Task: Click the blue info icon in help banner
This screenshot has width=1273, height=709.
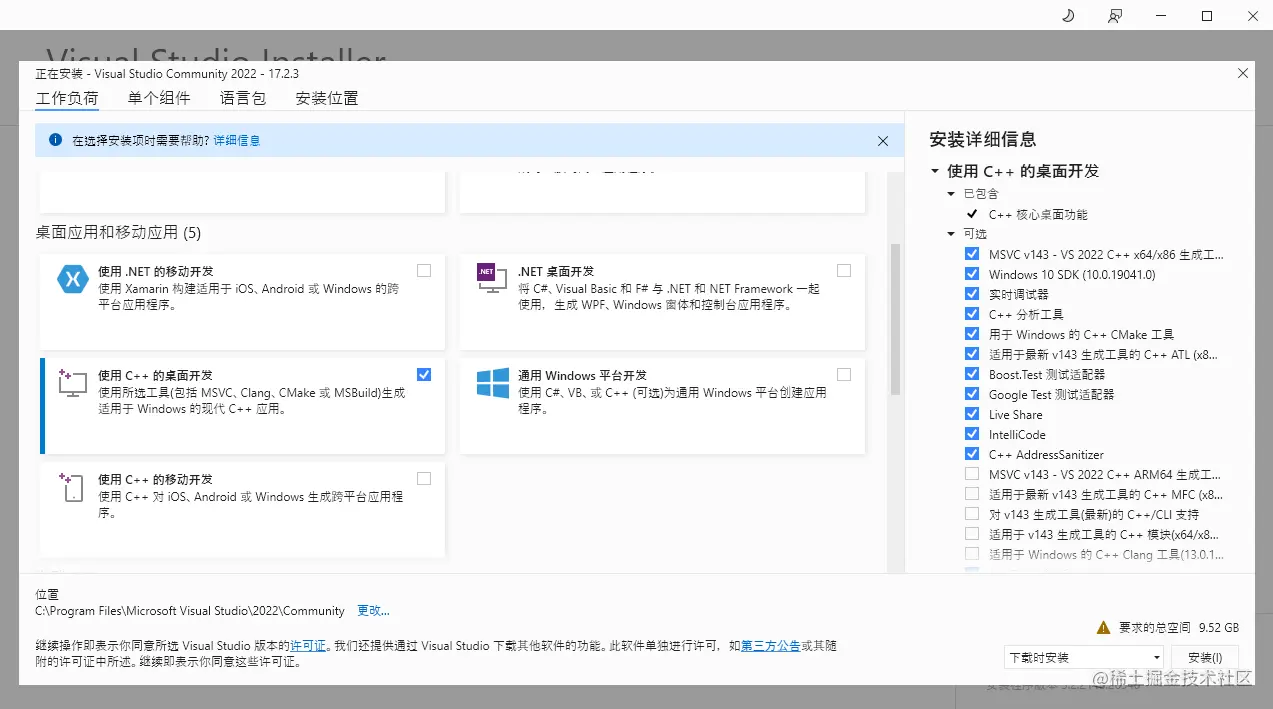Action: (55, 140)
